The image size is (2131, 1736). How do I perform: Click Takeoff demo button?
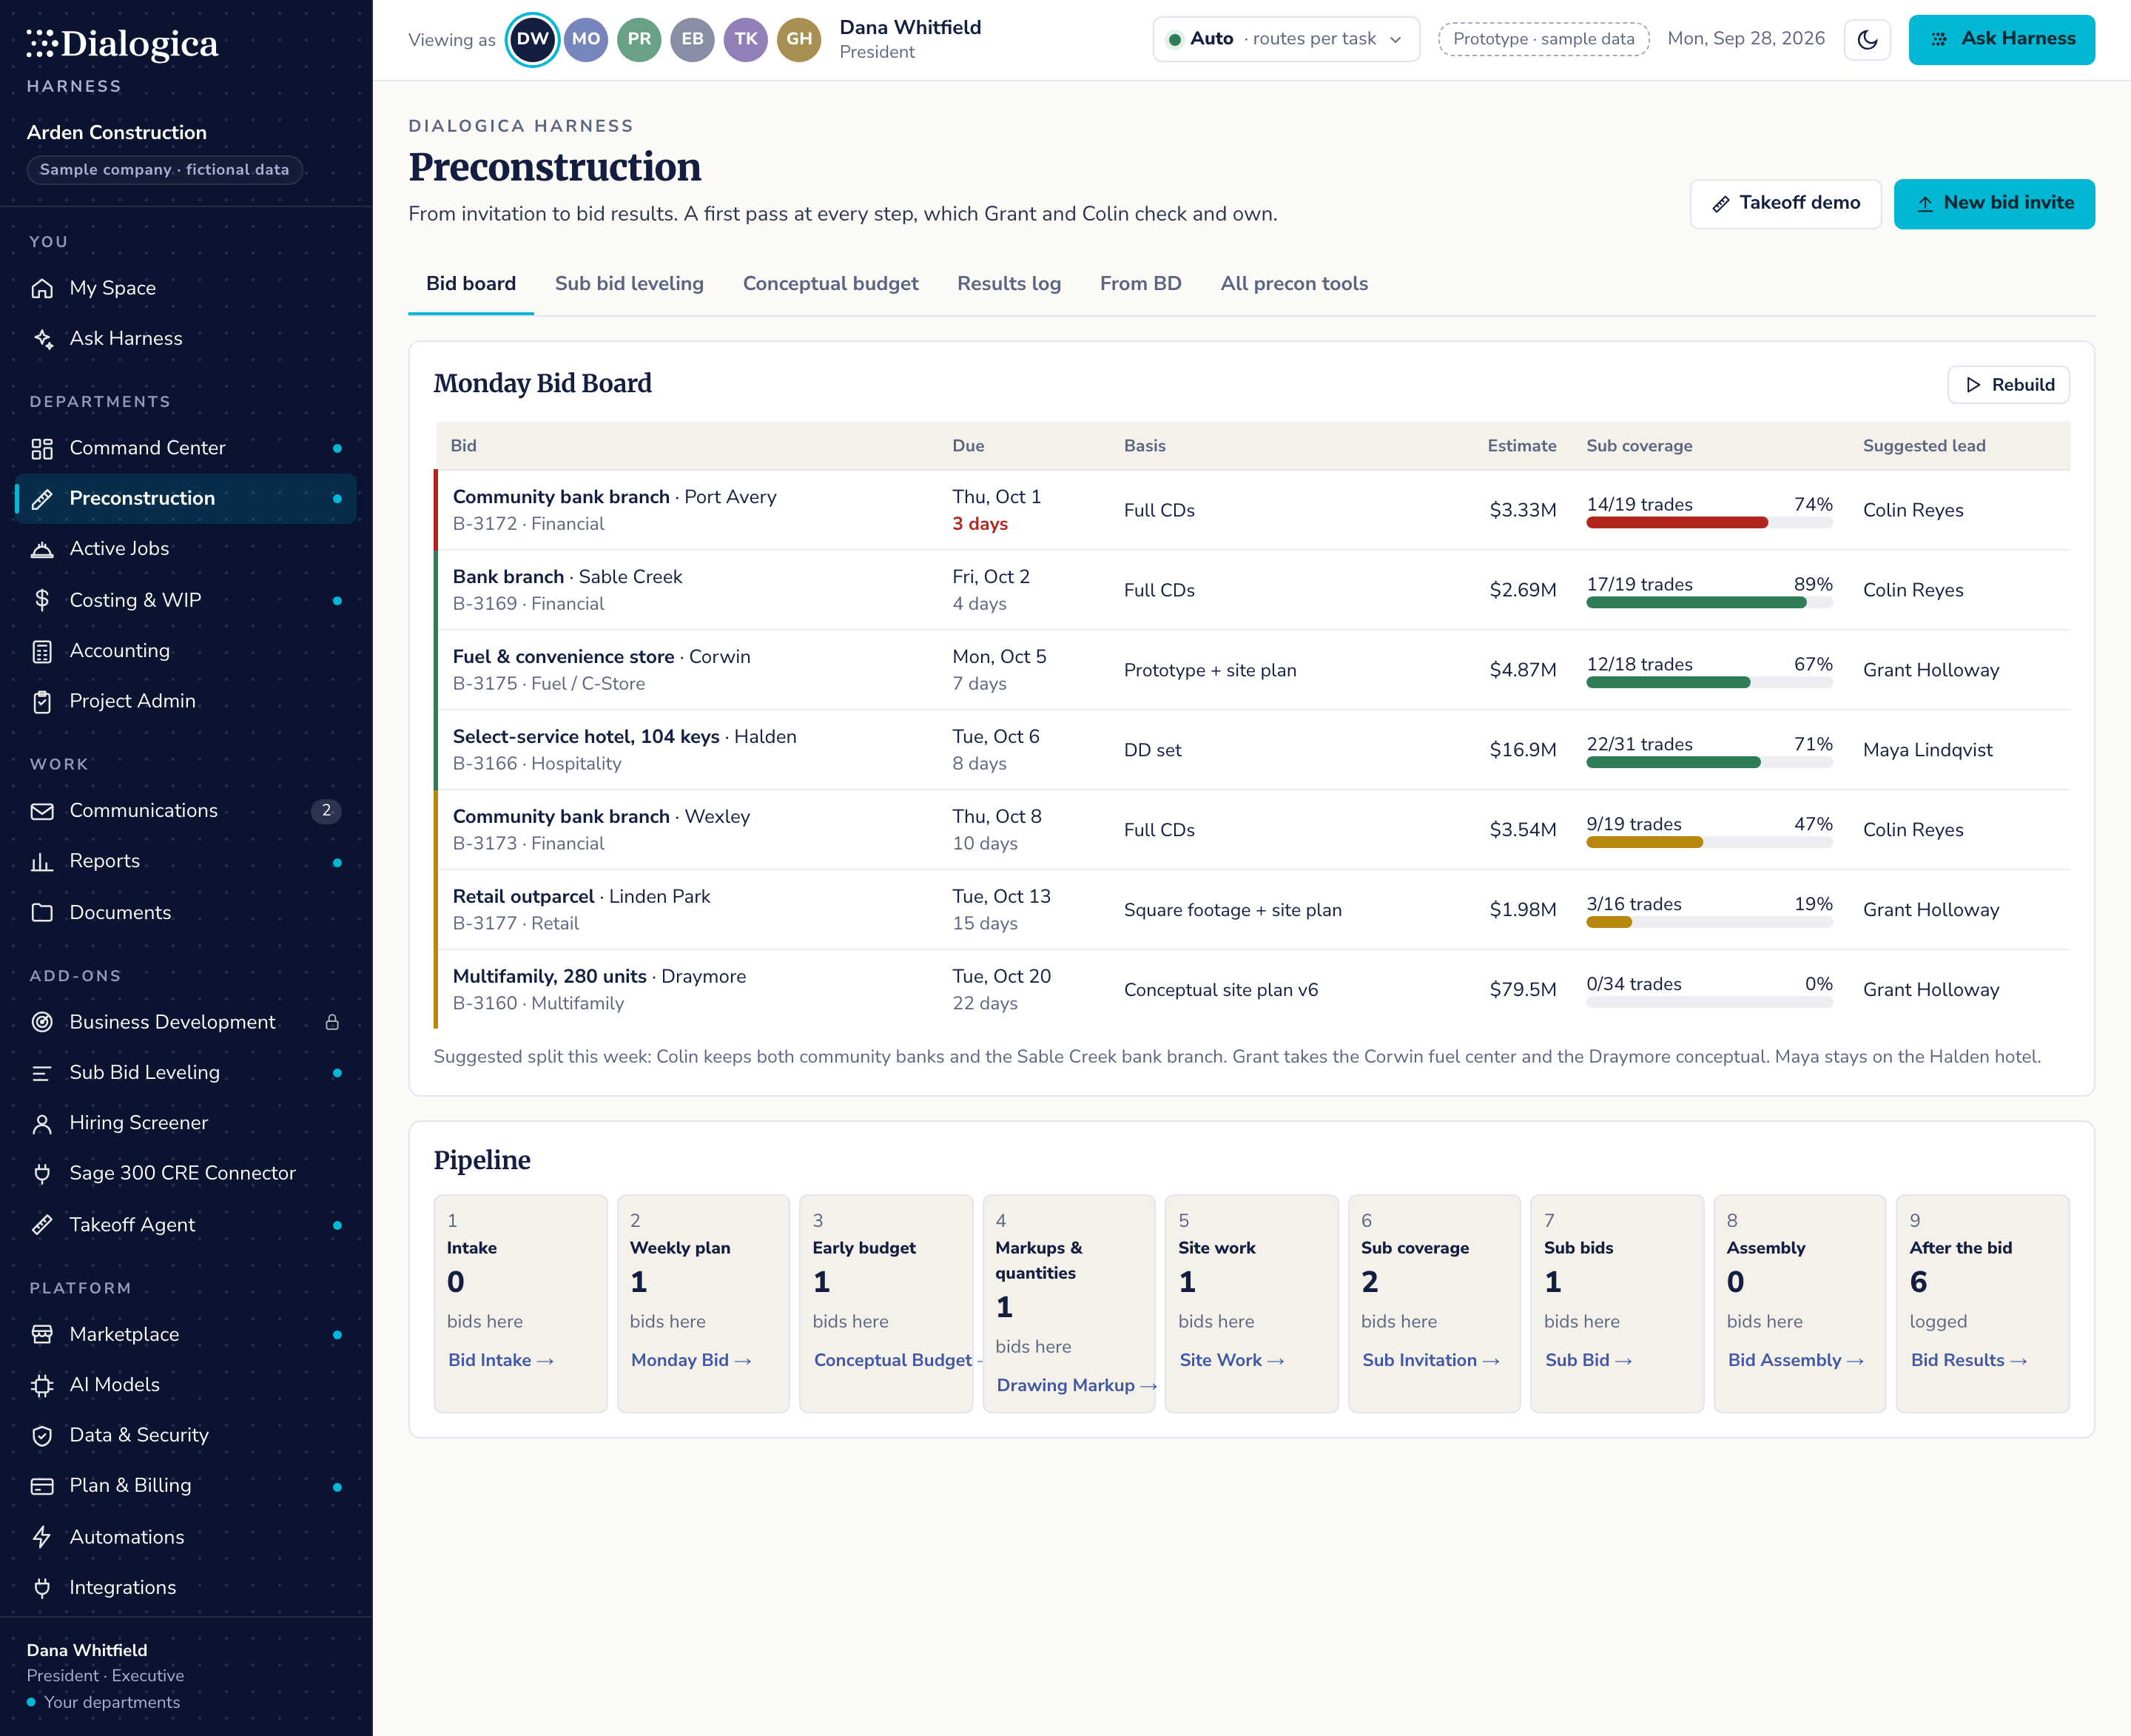pos(1785,204)
